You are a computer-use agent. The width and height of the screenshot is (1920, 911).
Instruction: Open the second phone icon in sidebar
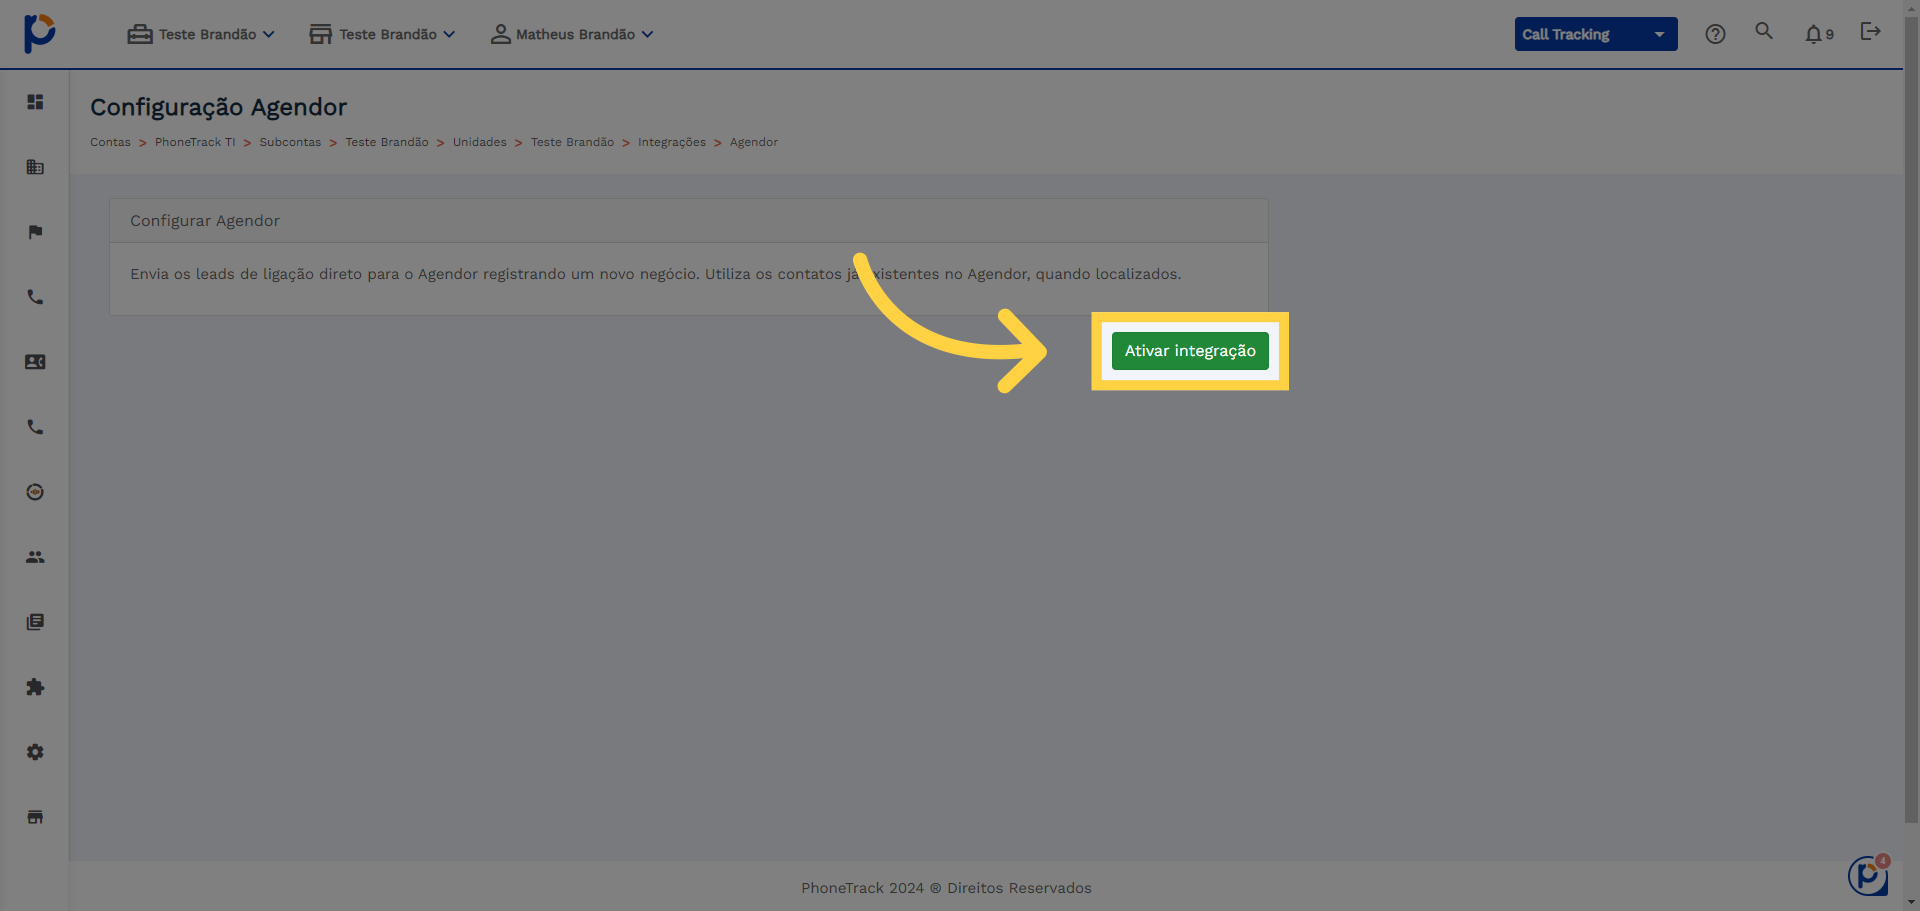click(35, 427)
